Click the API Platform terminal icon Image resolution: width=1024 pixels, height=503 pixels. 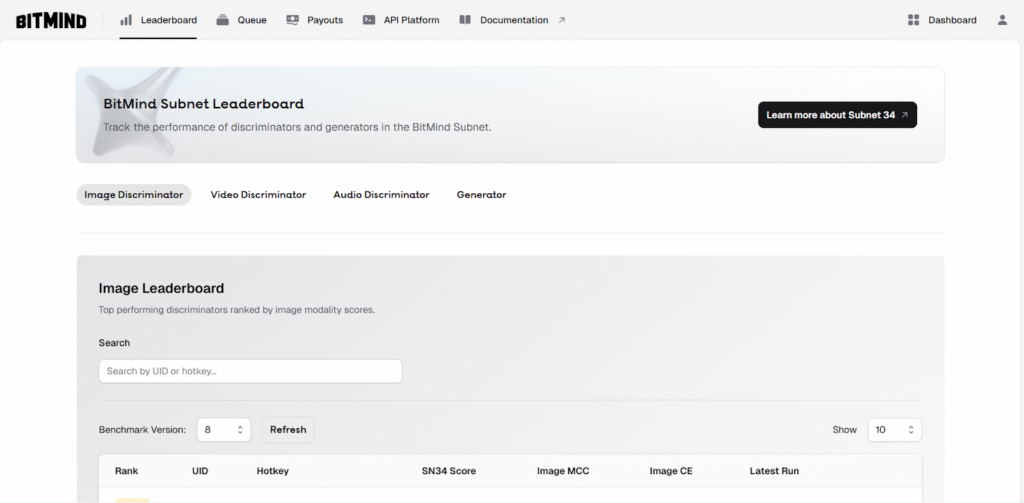(369, 20)
